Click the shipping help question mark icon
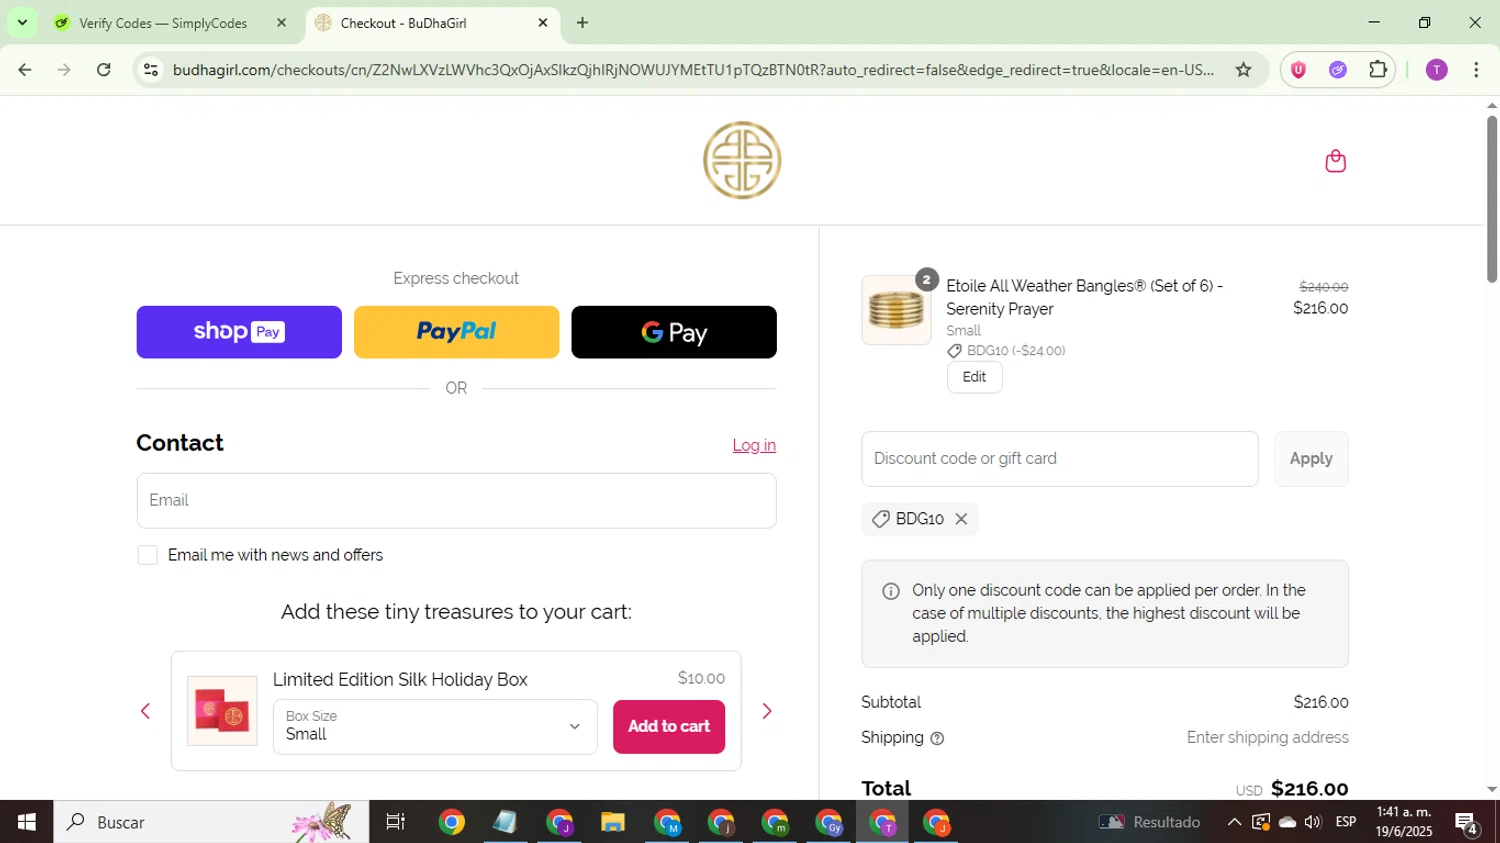This screenshot has width=1500, height=843. pyautogui.click(x=937, y=739)
